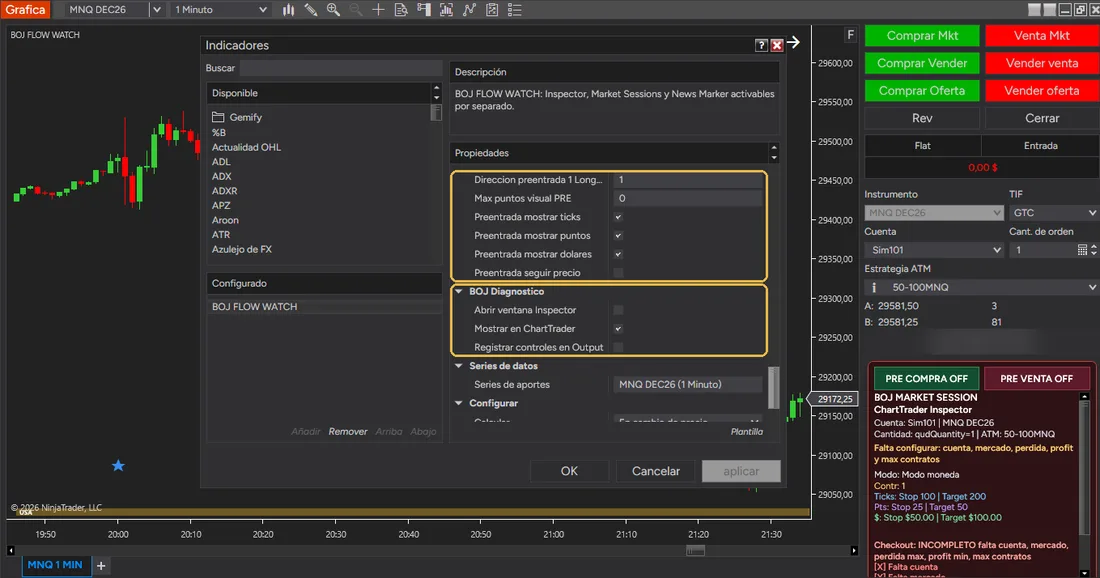
Task: Click the Grafica window label
Action: pyautogui.click(x=25, y=10)
